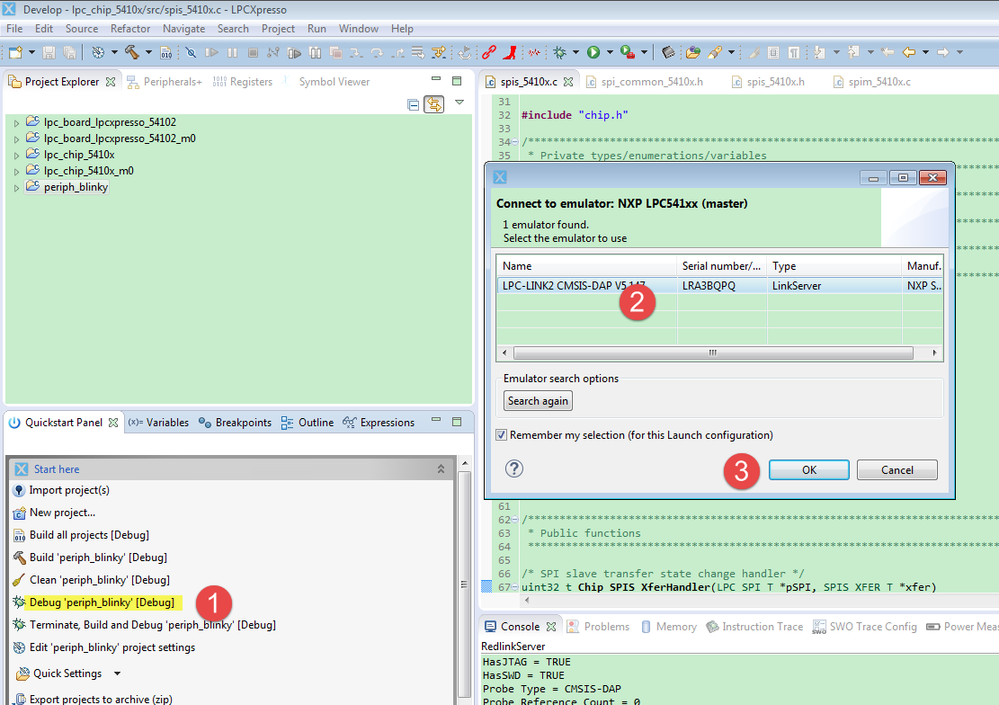Open the Project Explorer view menu
This screenshot has width=999, height=705.
point(459,103)
